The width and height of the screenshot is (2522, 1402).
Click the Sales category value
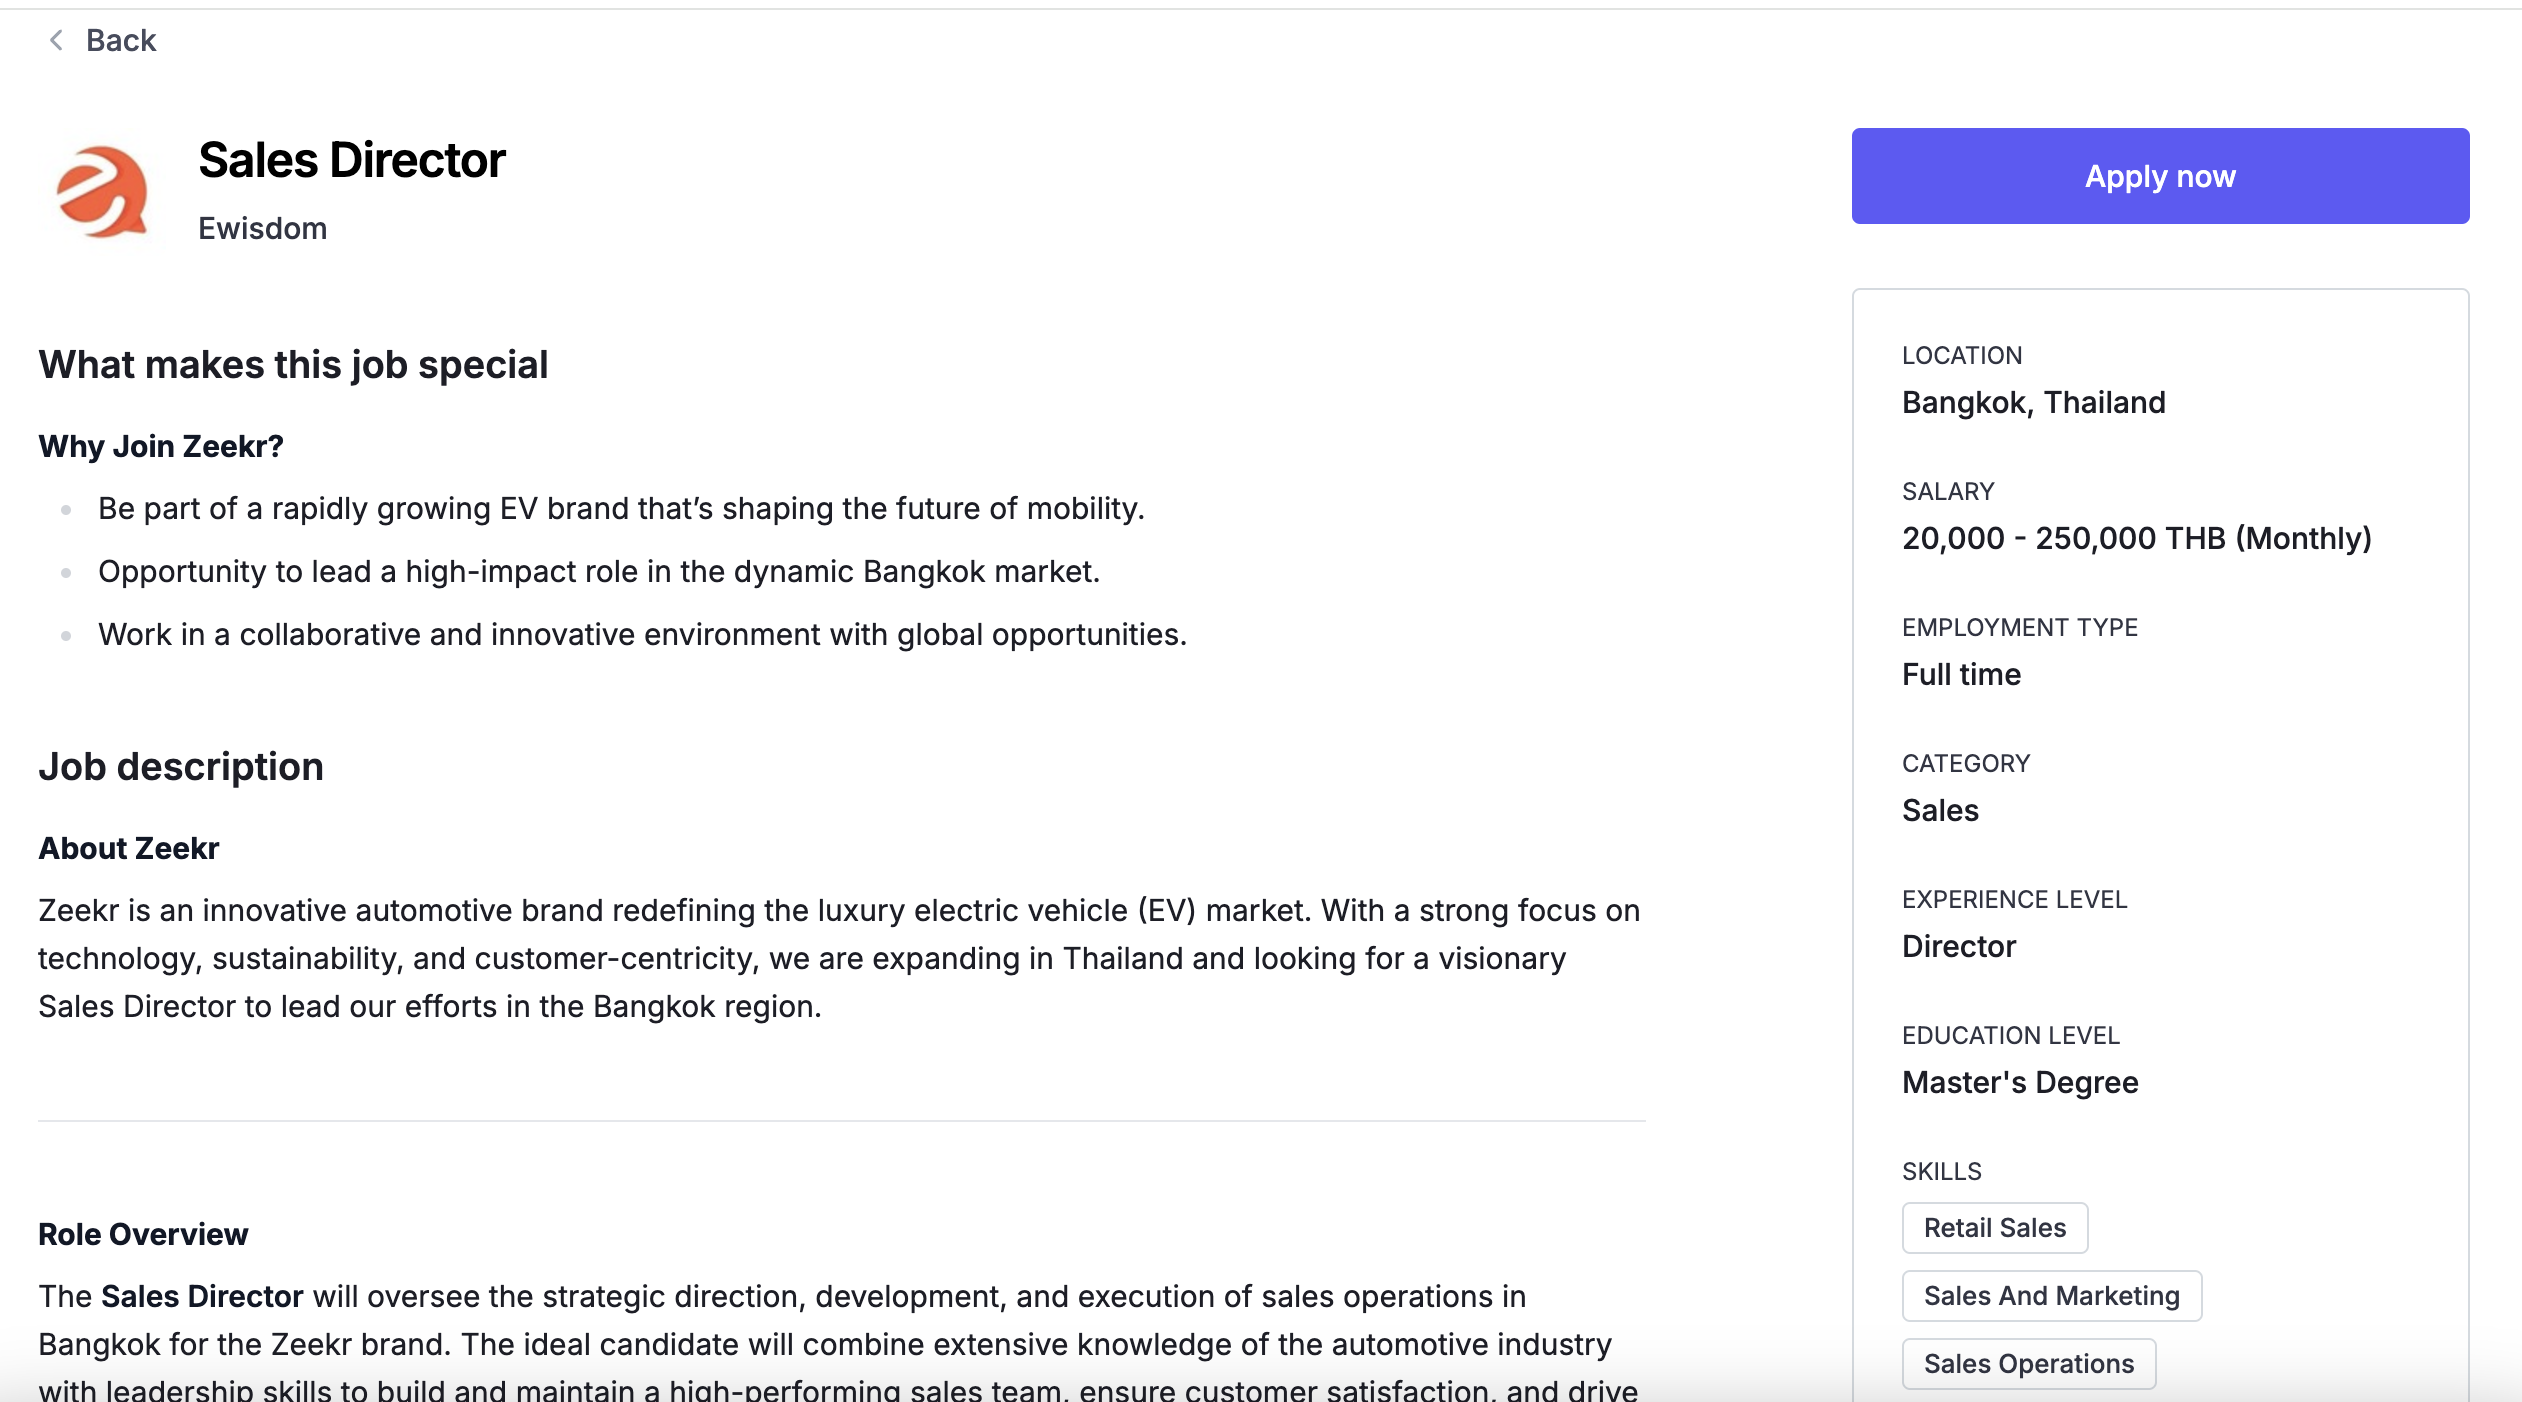(1940, 810)
